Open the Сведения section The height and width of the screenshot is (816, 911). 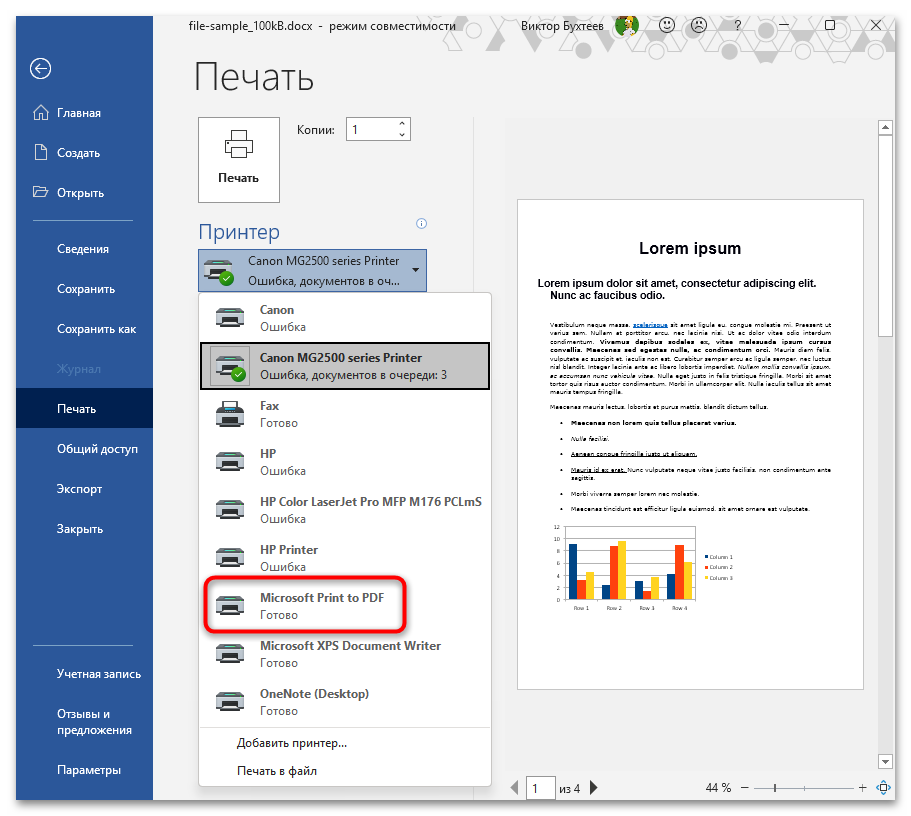click(84, 249)
